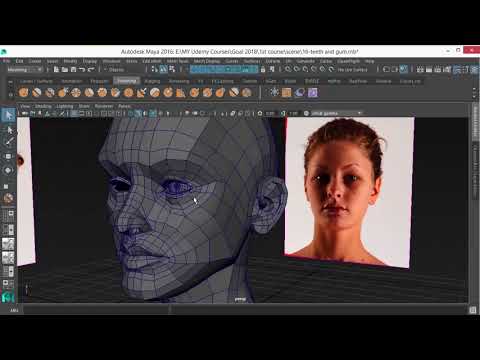Select the Amplify brush on the Sculpting shelf
480x360 pixels.
coord(234,92)
